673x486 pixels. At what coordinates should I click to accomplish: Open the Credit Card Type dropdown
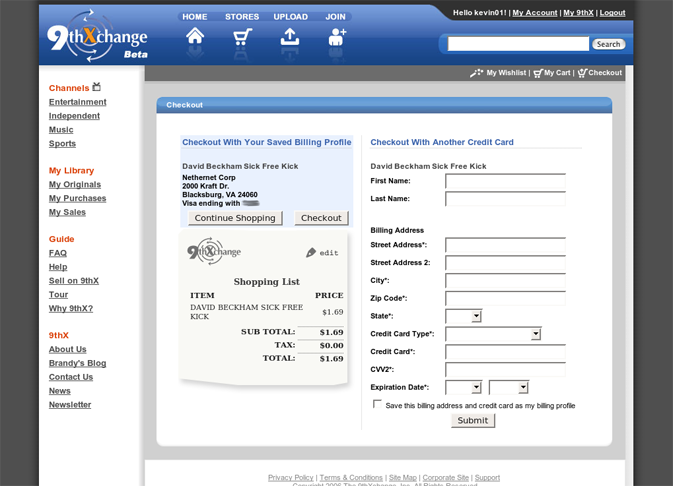point(493,334)
